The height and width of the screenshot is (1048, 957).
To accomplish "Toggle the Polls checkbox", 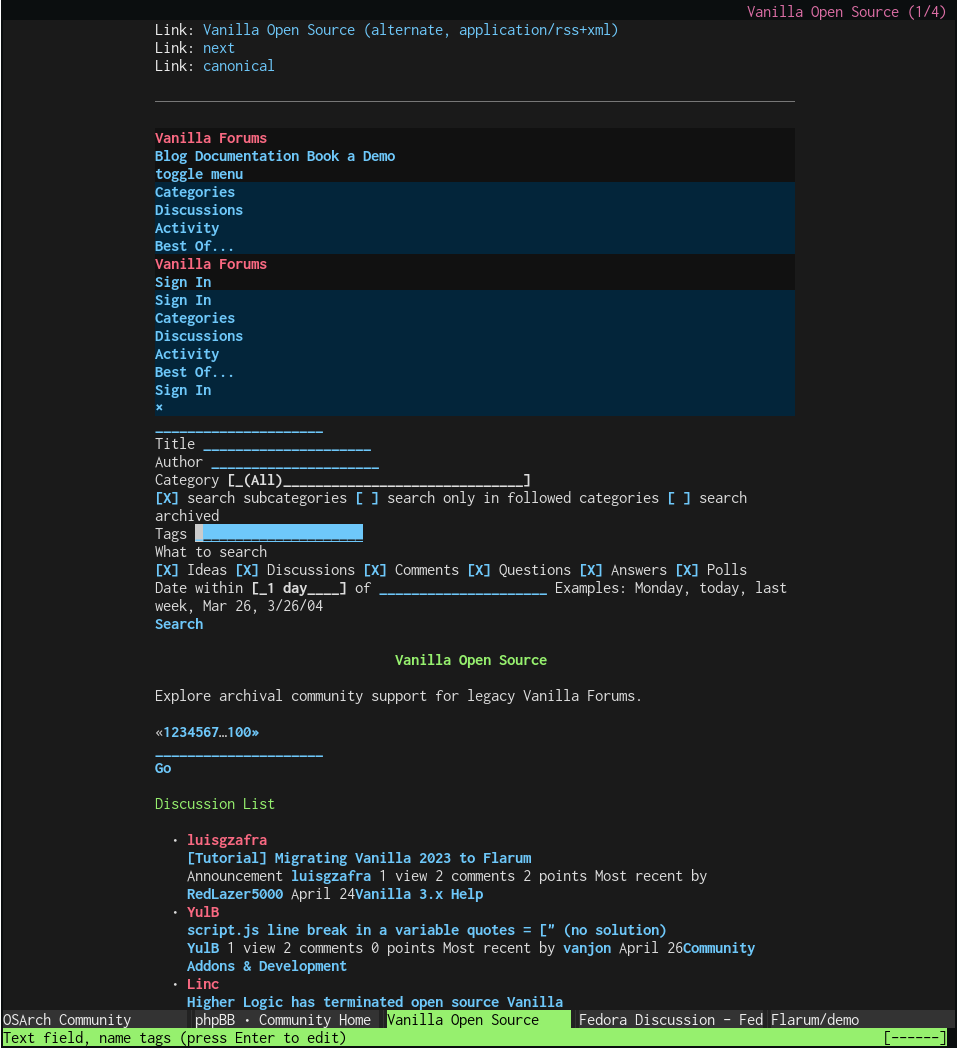I will (x=687, y=570).
